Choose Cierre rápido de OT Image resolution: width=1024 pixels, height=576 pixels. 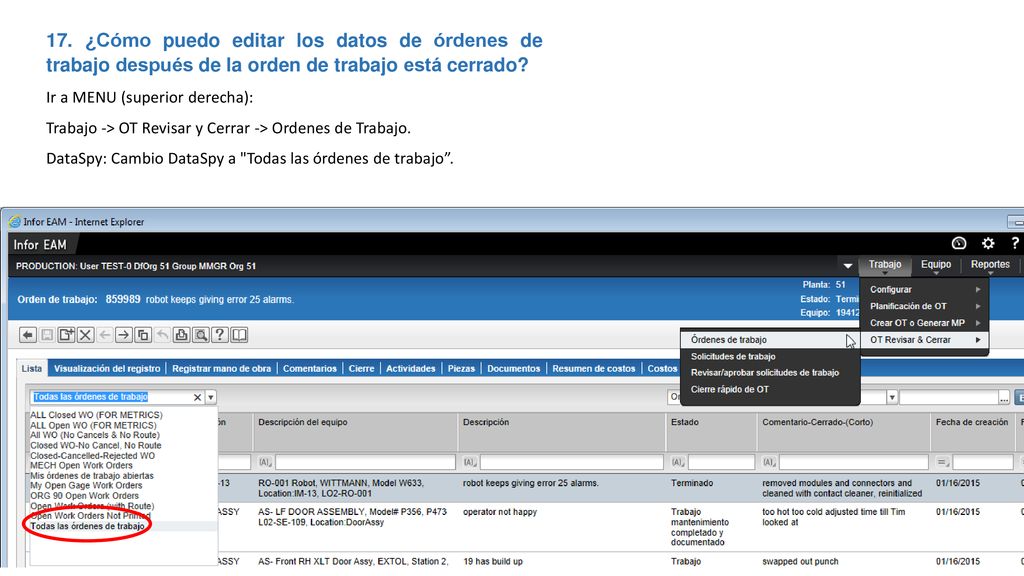770,390
